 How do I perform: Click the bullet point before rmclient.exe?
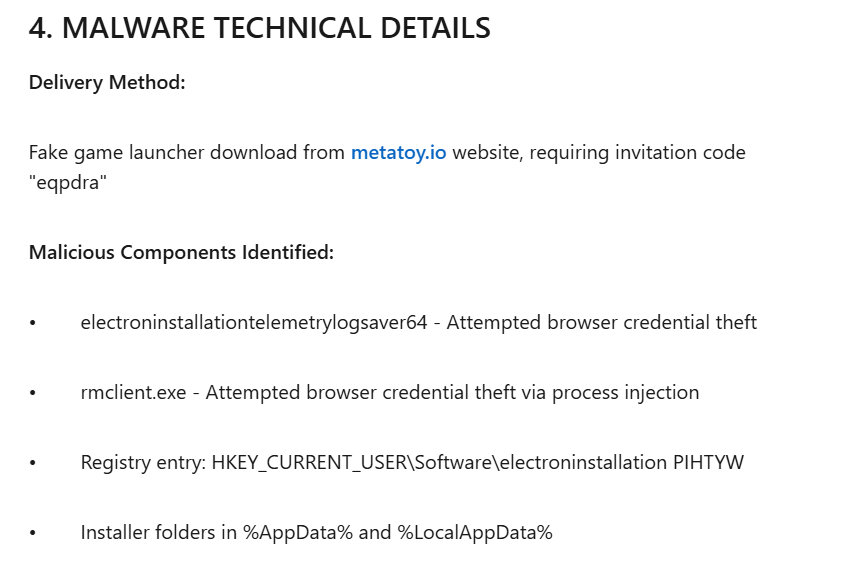(33, 393)
